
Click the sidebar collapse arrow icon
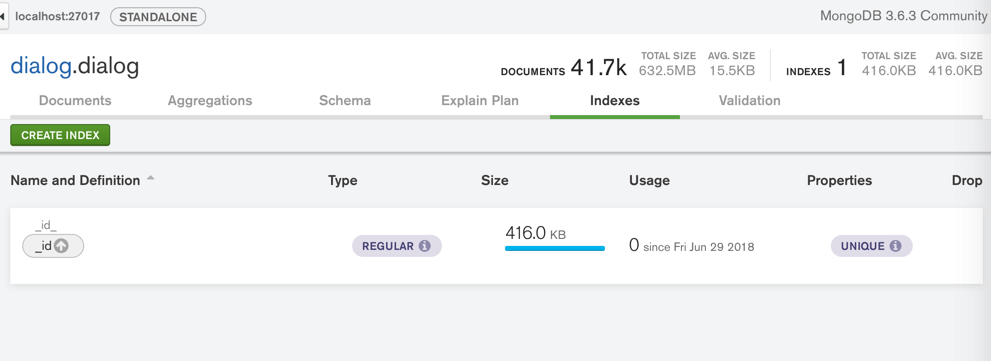[3, 16]
